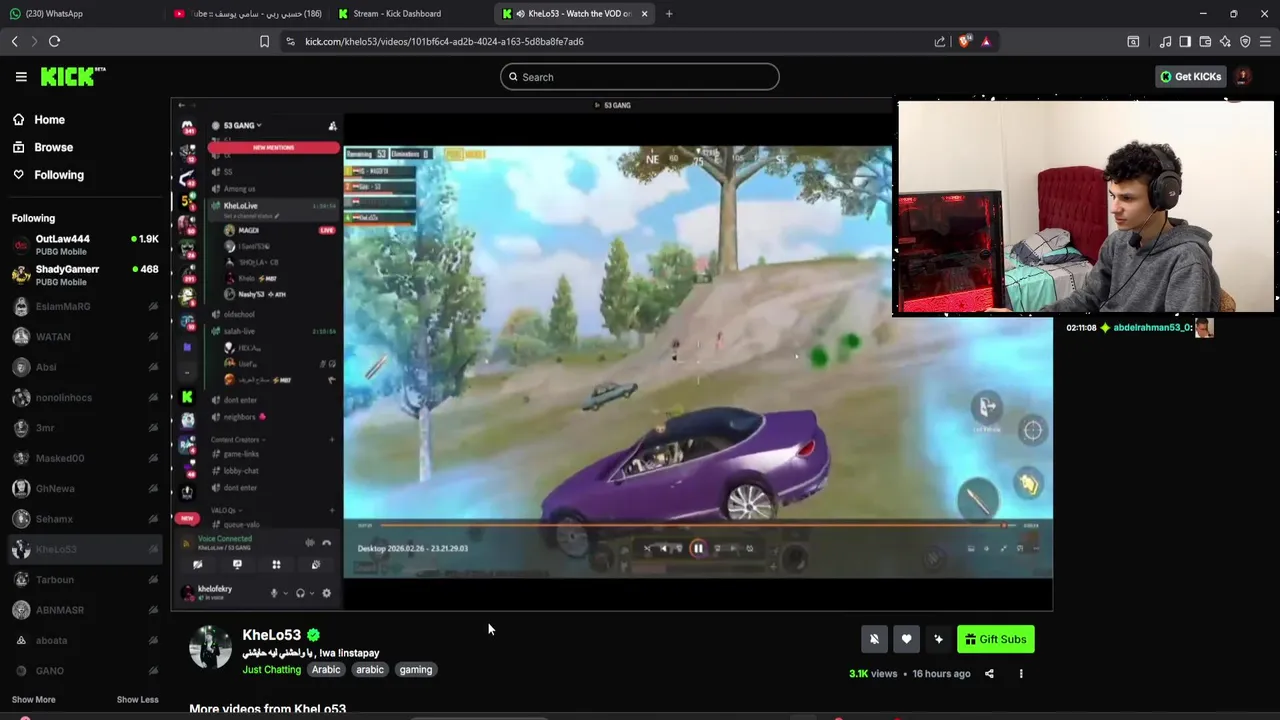Open the media playlist music icon
The image size is (1280, 720).
pos(1165,41)
